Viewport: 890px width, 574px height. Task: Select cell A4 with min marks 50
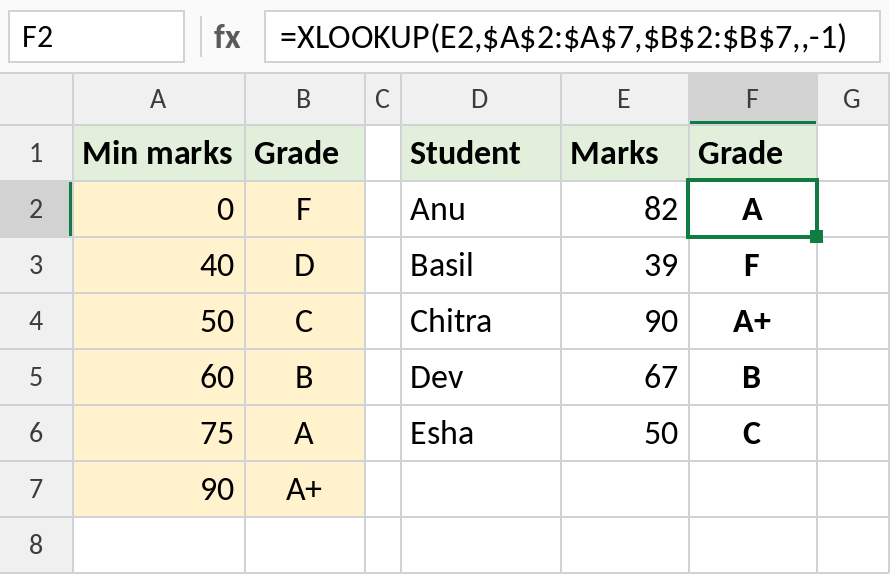pyautogui.click(x=159, y=321)
